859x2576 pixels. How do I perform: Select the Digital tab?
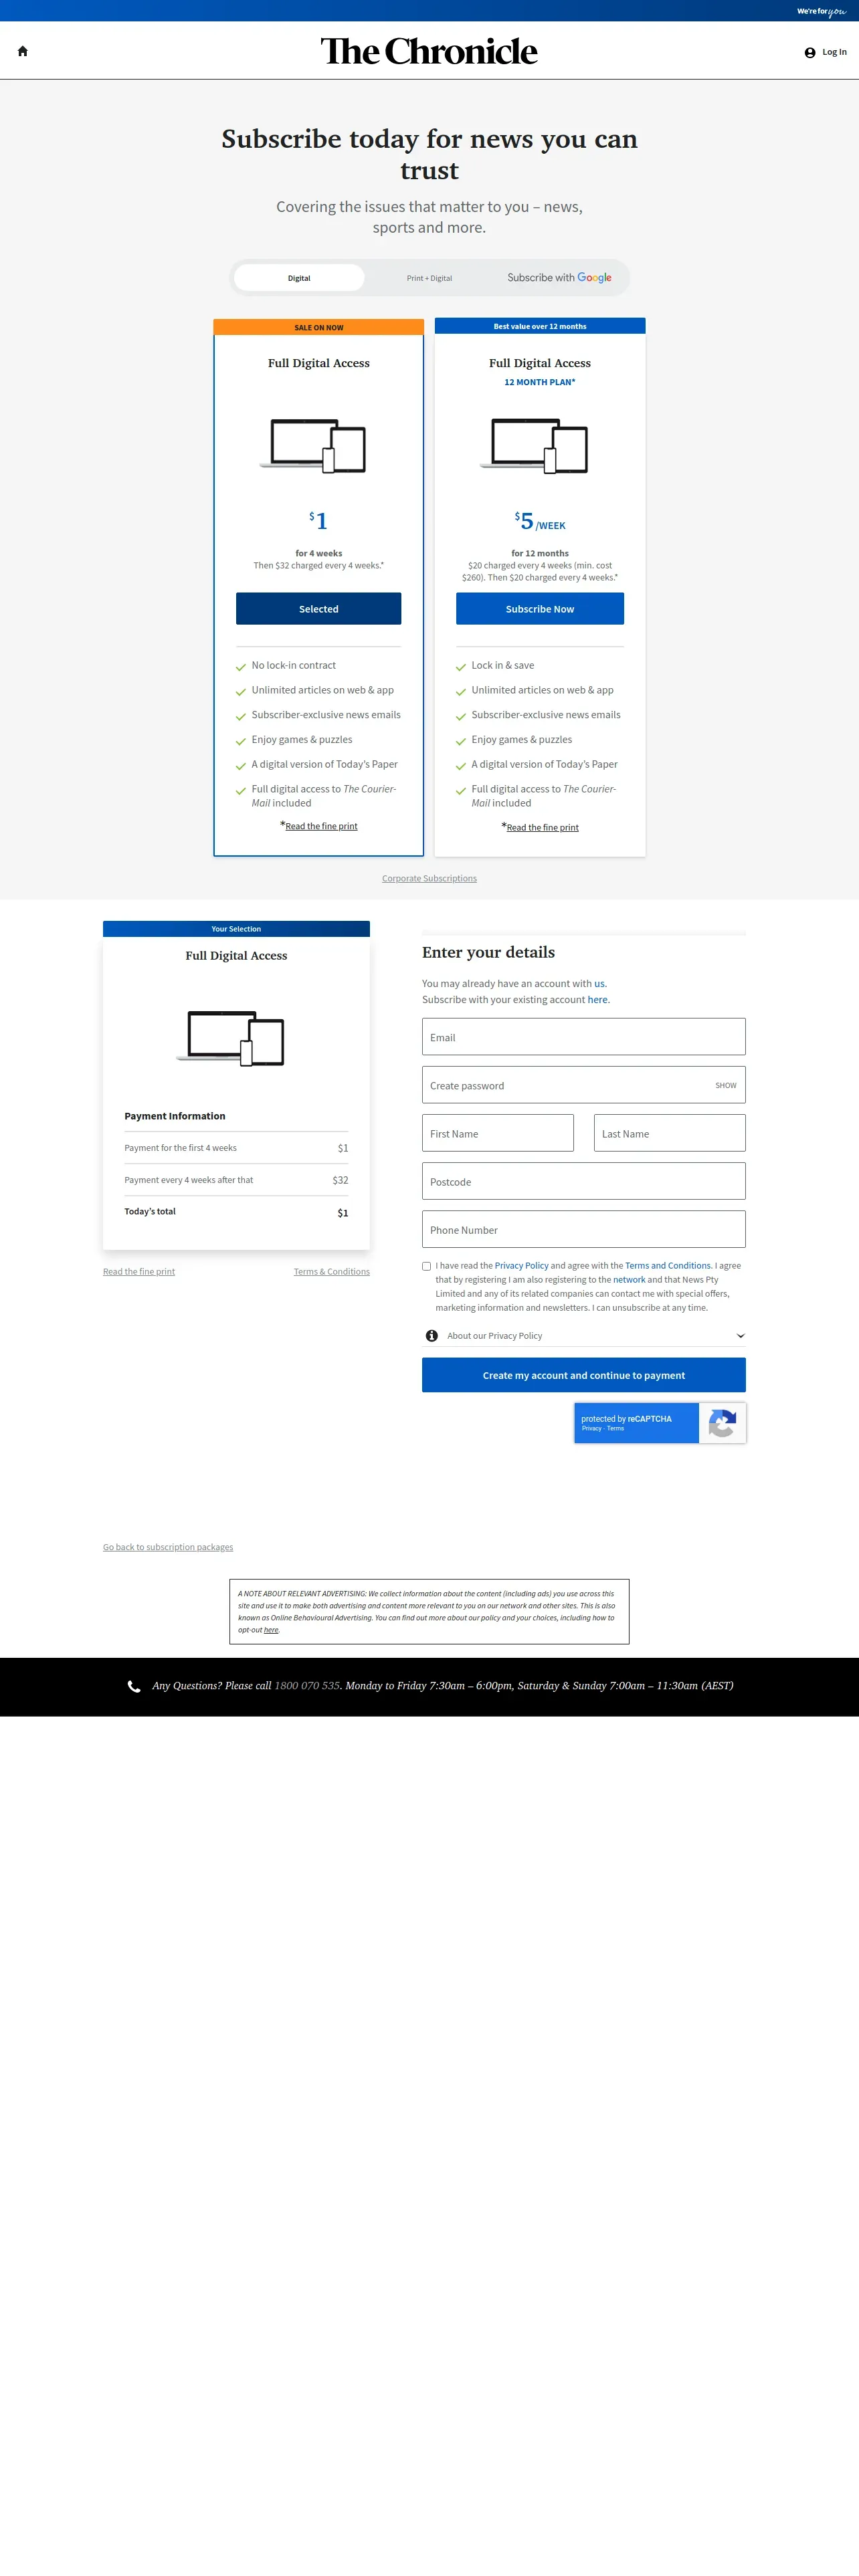click(299, 278)
